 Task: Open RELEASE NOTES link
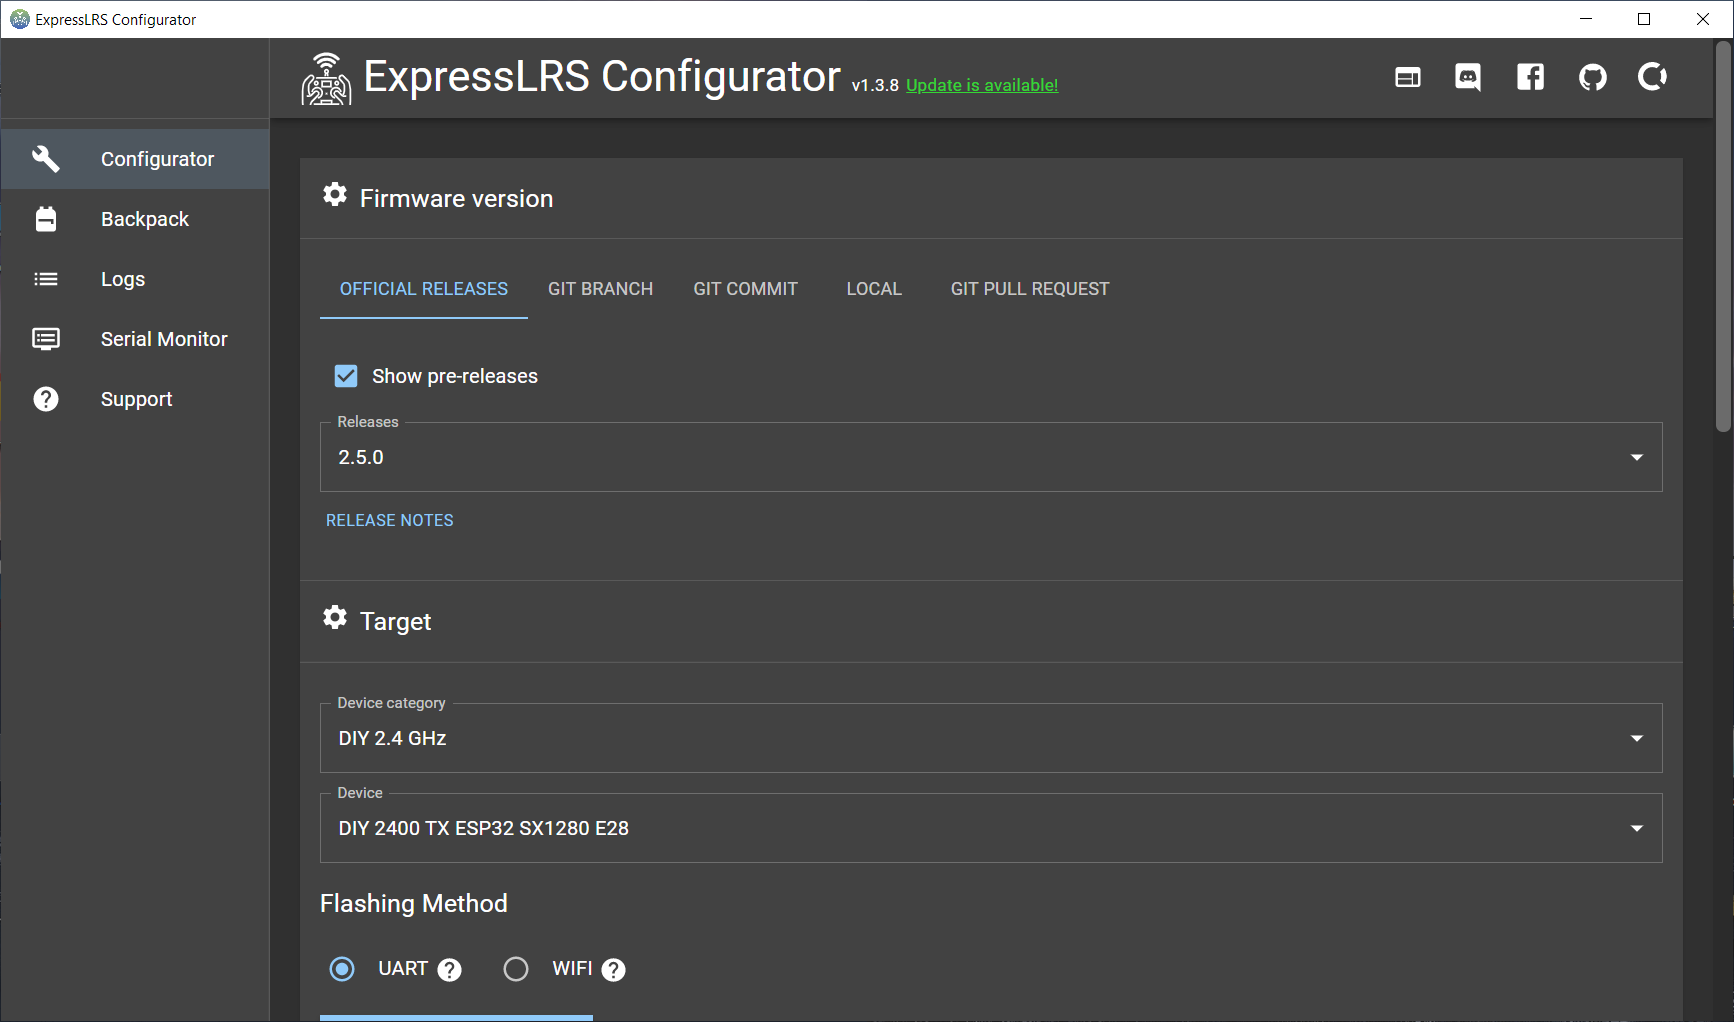coord(390,520)
